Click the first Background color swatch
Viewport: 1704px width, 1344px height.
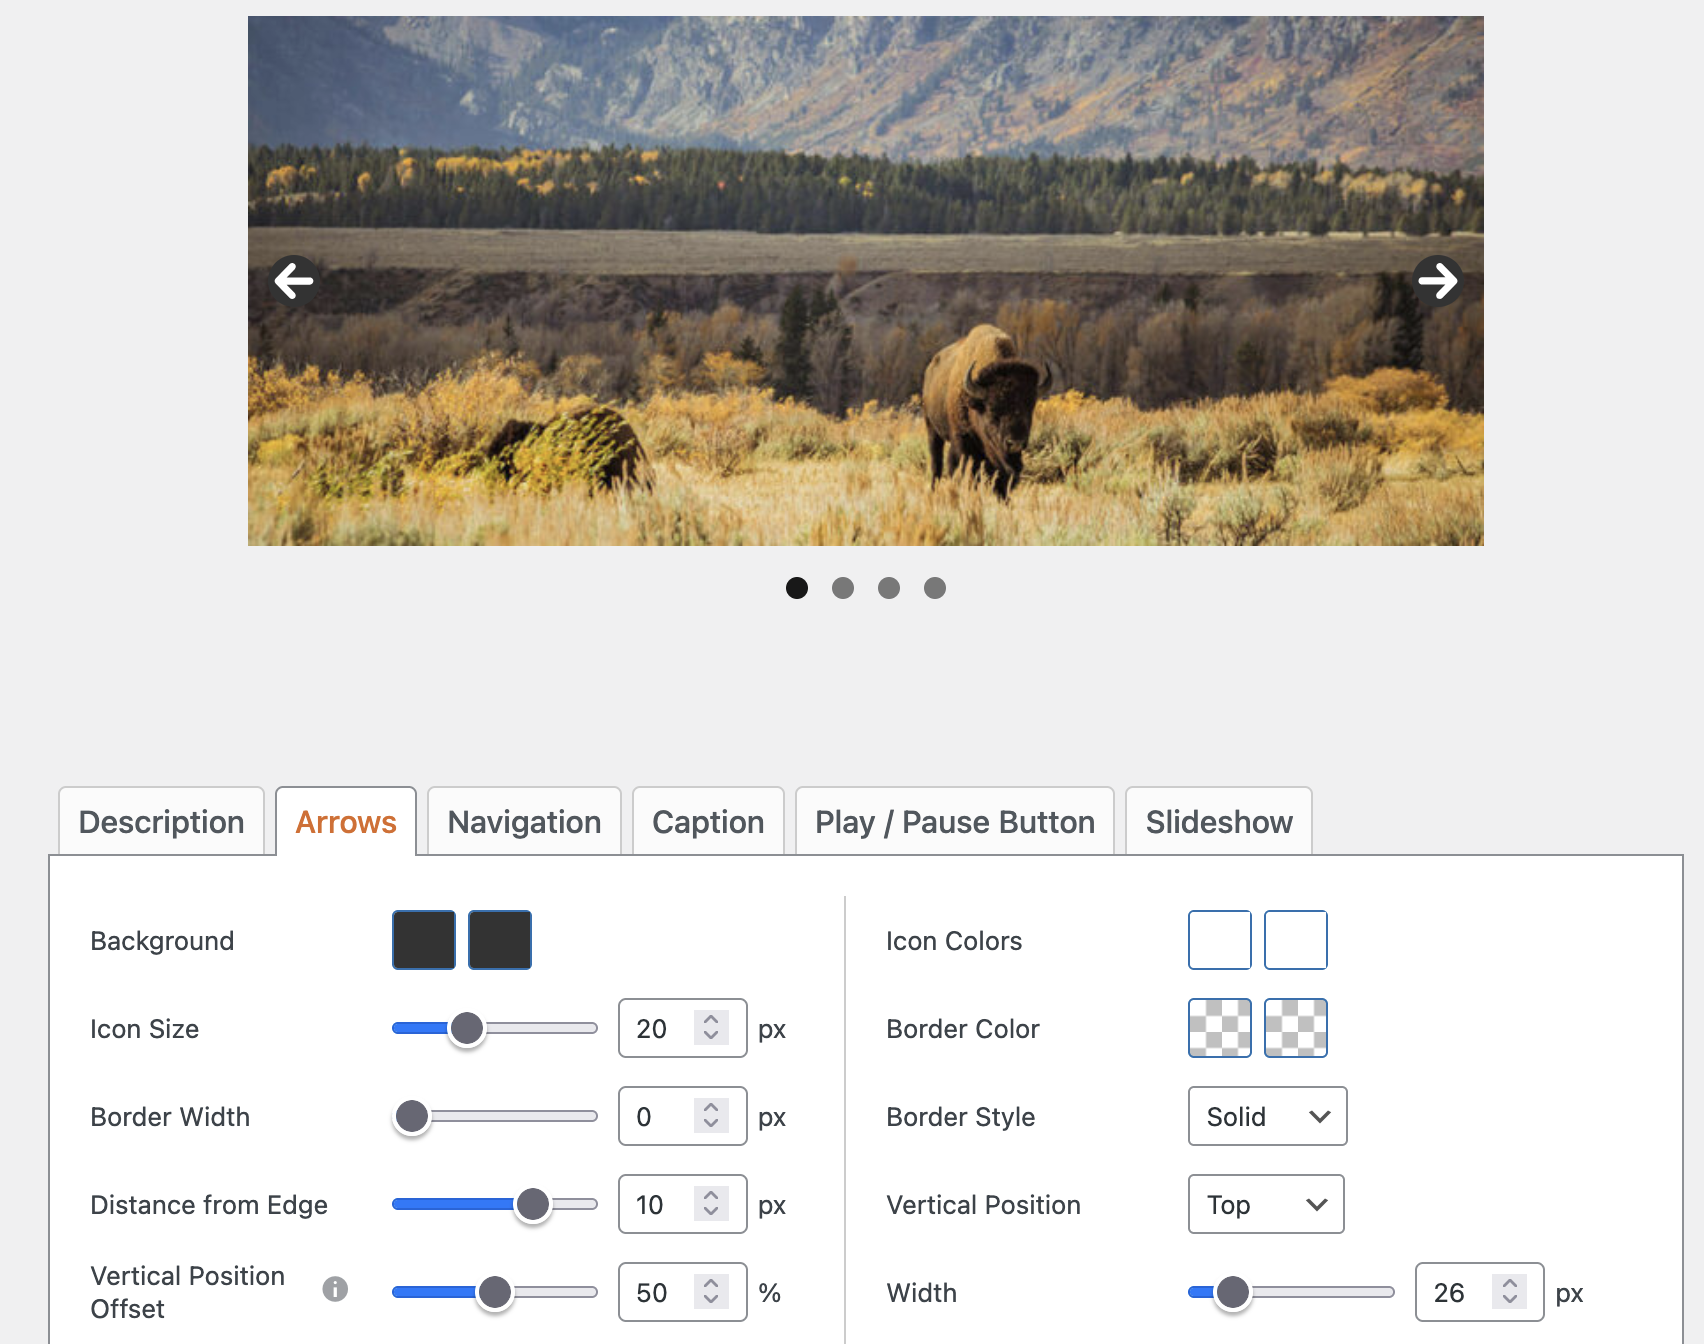tap(424, 940)
